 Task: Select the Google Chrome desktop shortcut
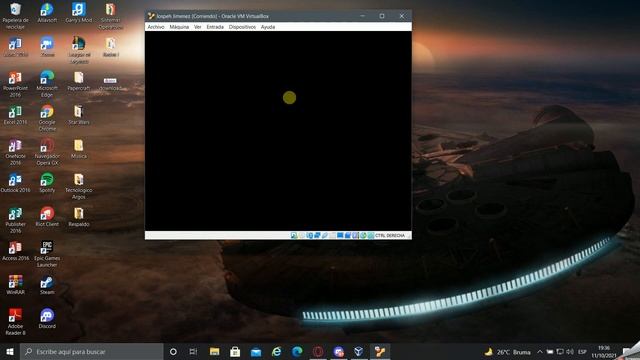click(x=47, y=118)
